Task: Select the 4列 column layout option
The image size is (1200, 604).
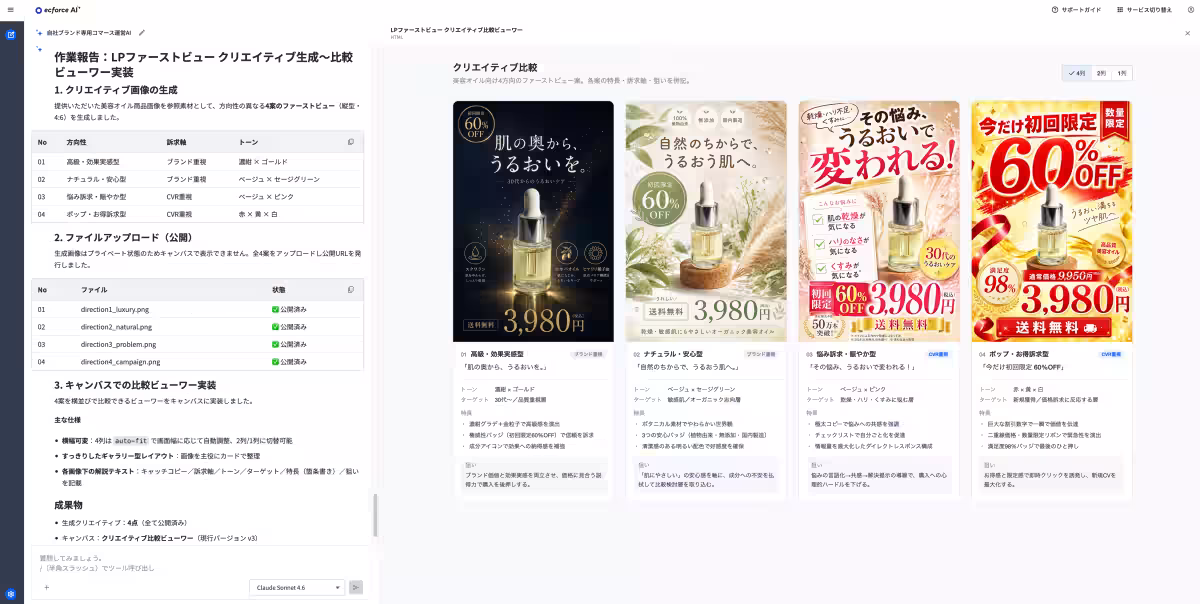Action: coord(1077,73)
